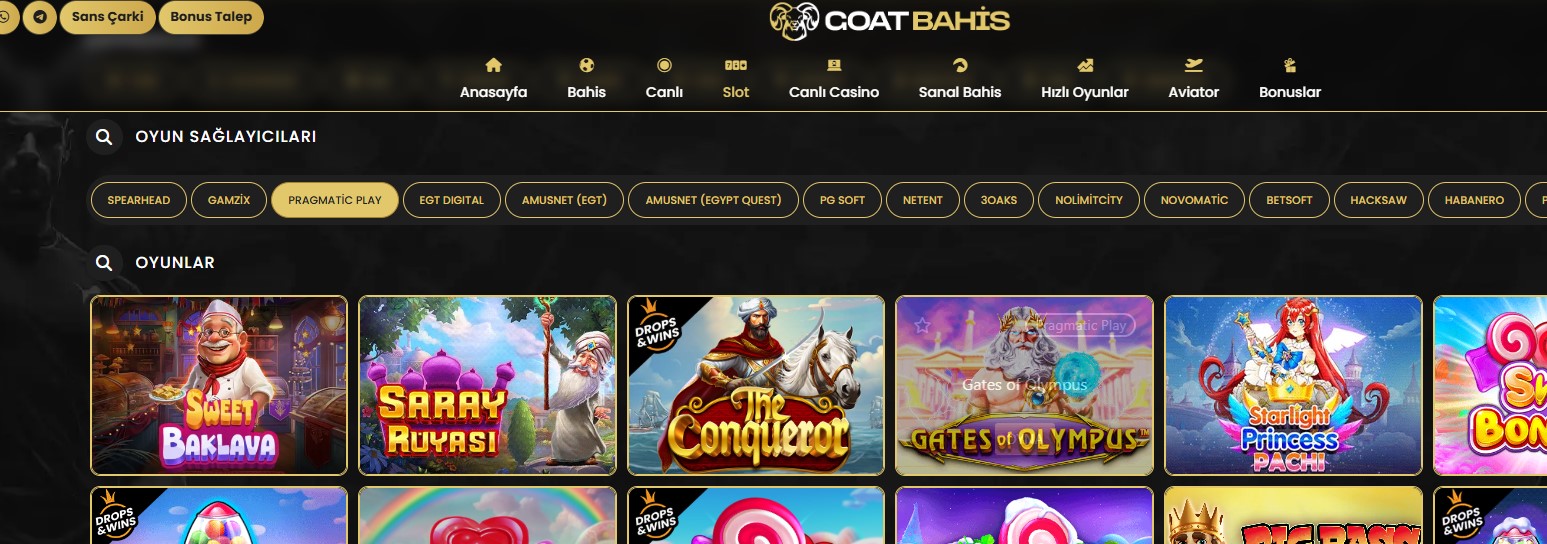1547x544 pixels.
Task: Open Bahis via the football icon
Action: pyautogui.click(x=586, y=65)
